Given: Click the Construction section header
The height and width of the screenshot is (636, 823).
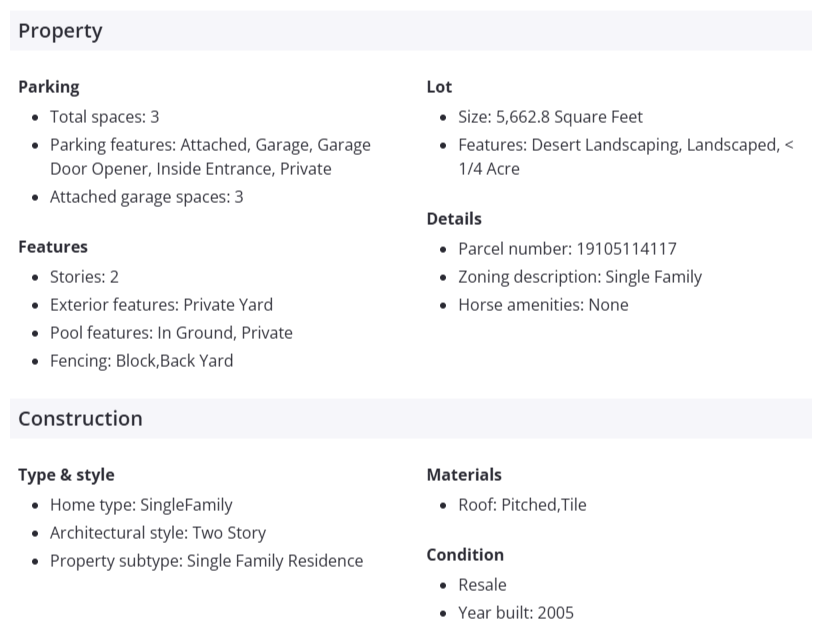Looking at the screenshot, I should point(80,419).
